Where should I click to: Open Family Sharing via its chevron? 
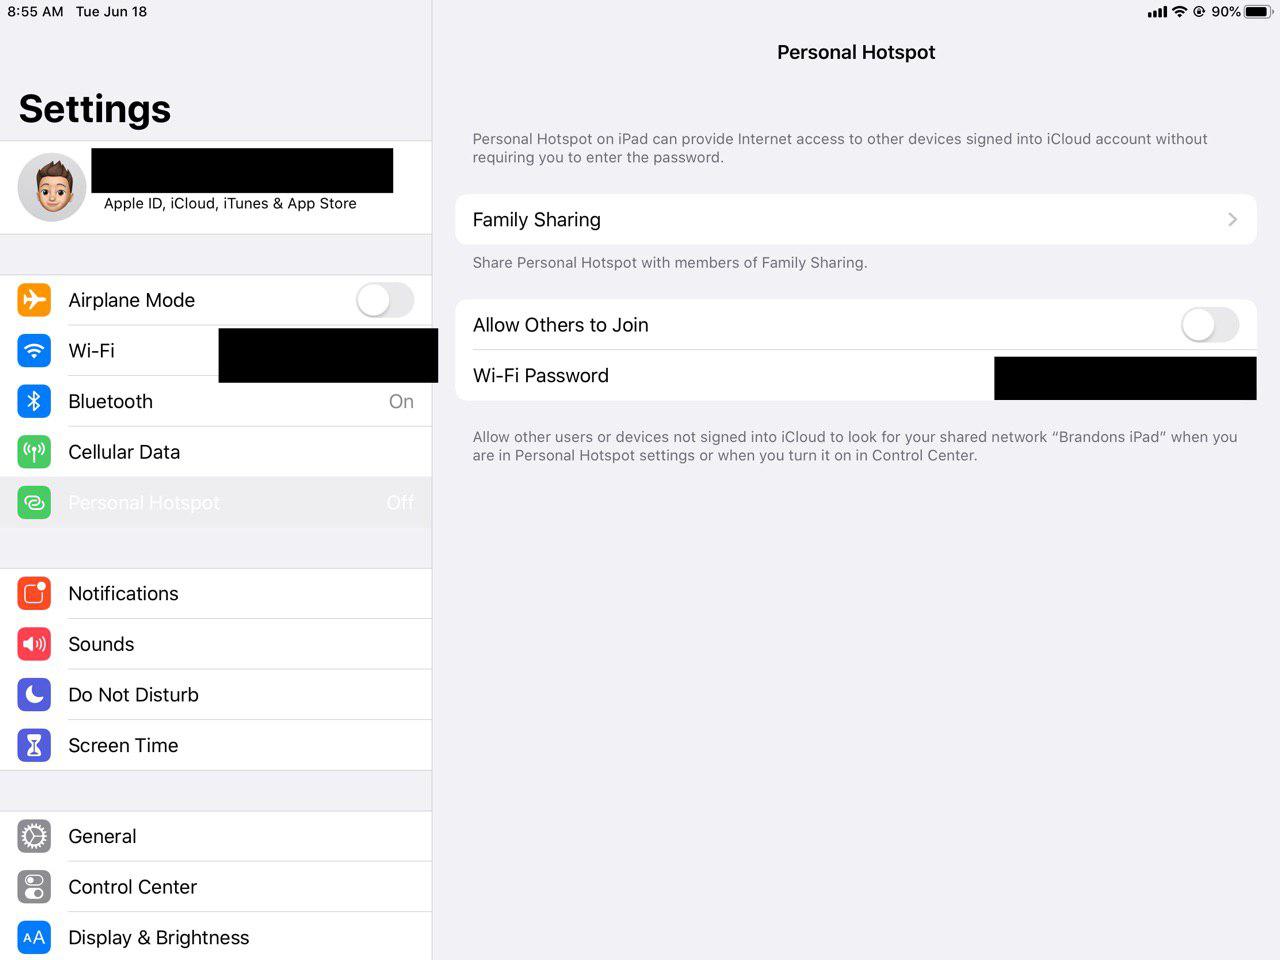[1232, 220]
